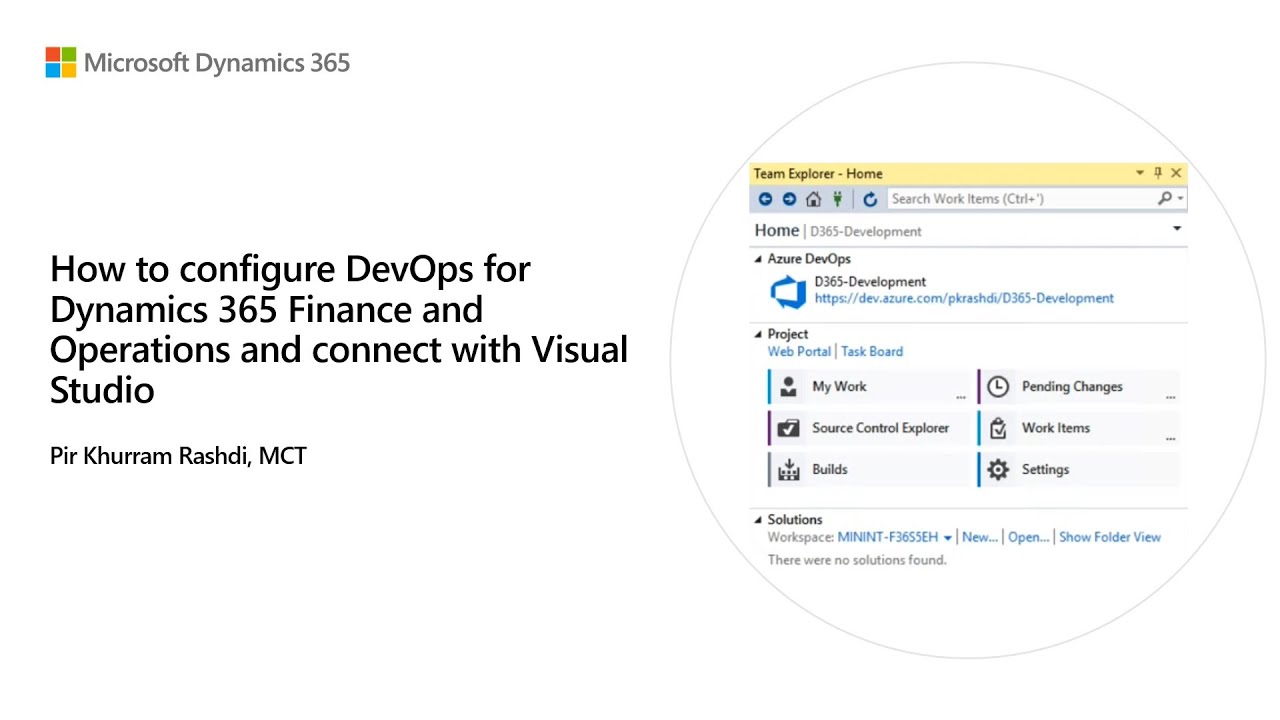1280x720 pixels.
Task: Close the Team Explorer panel
Action: [x=1176, y=173]
